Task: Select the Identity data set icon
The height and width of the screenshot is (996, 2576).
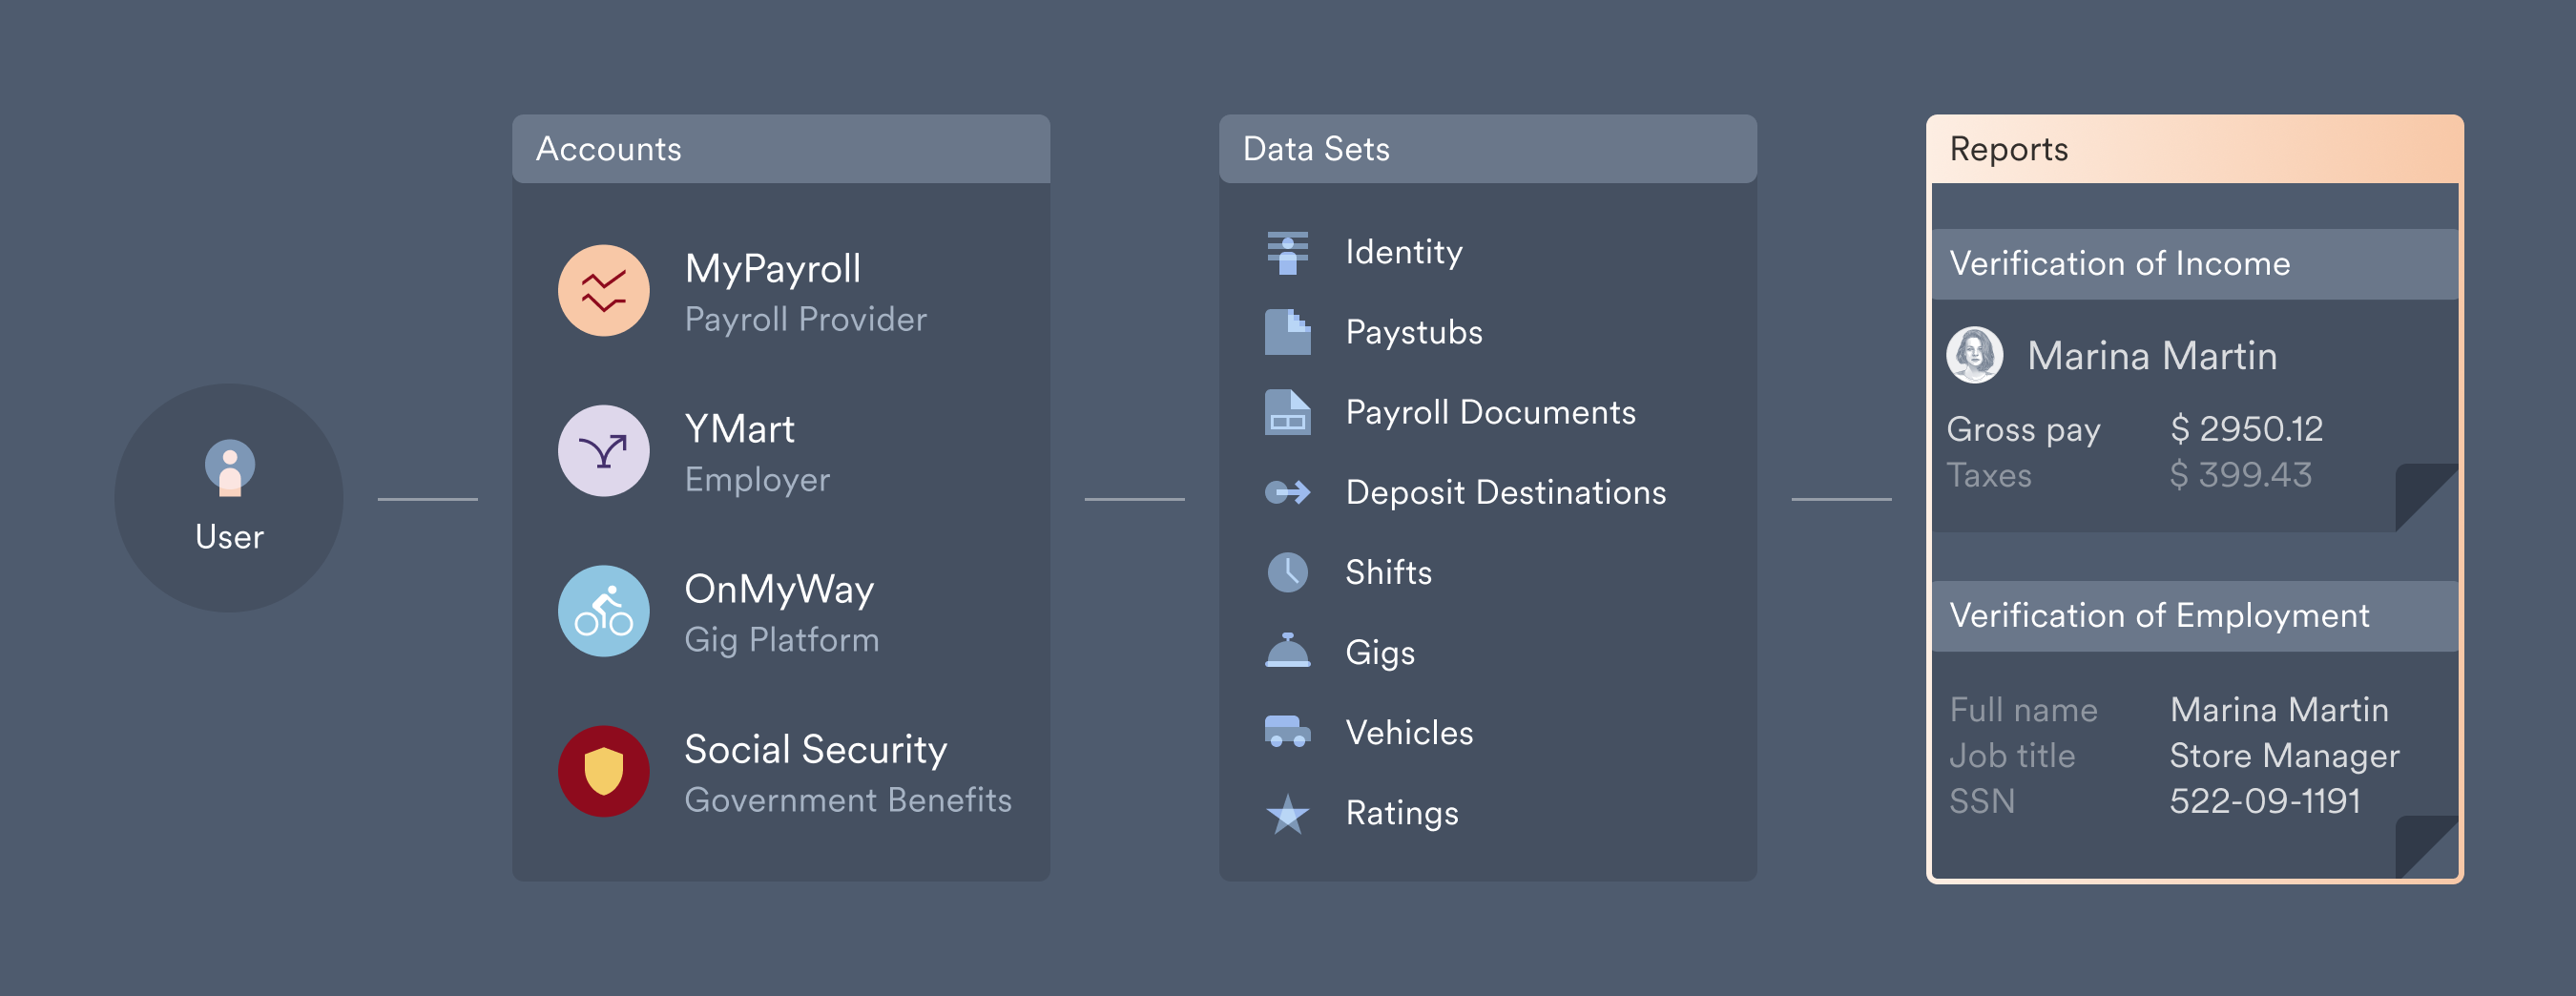Action: click(x=1287, y=252)
